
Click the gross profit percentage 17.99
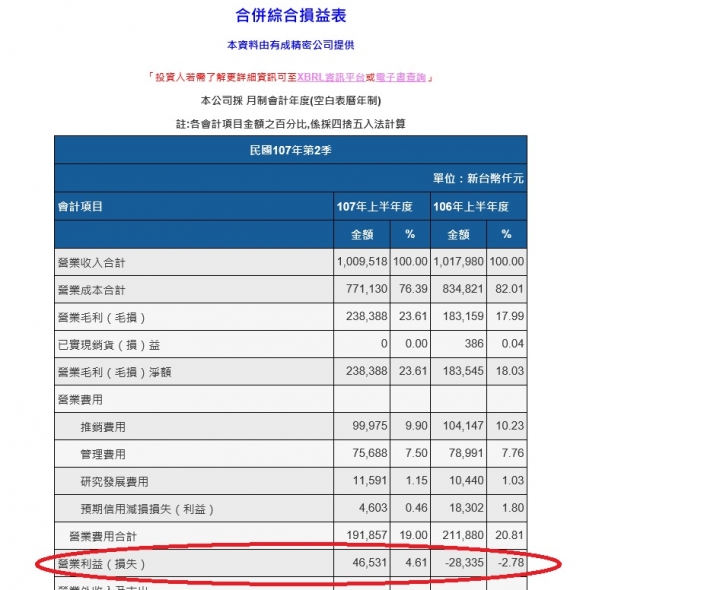tap(510, 316)
